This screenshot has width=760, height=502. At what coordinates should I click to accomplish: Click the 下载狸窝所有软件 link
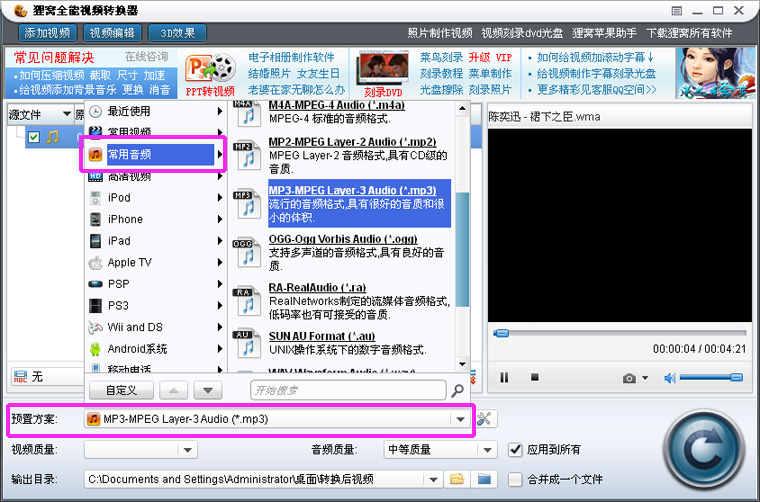pos(689,33)
